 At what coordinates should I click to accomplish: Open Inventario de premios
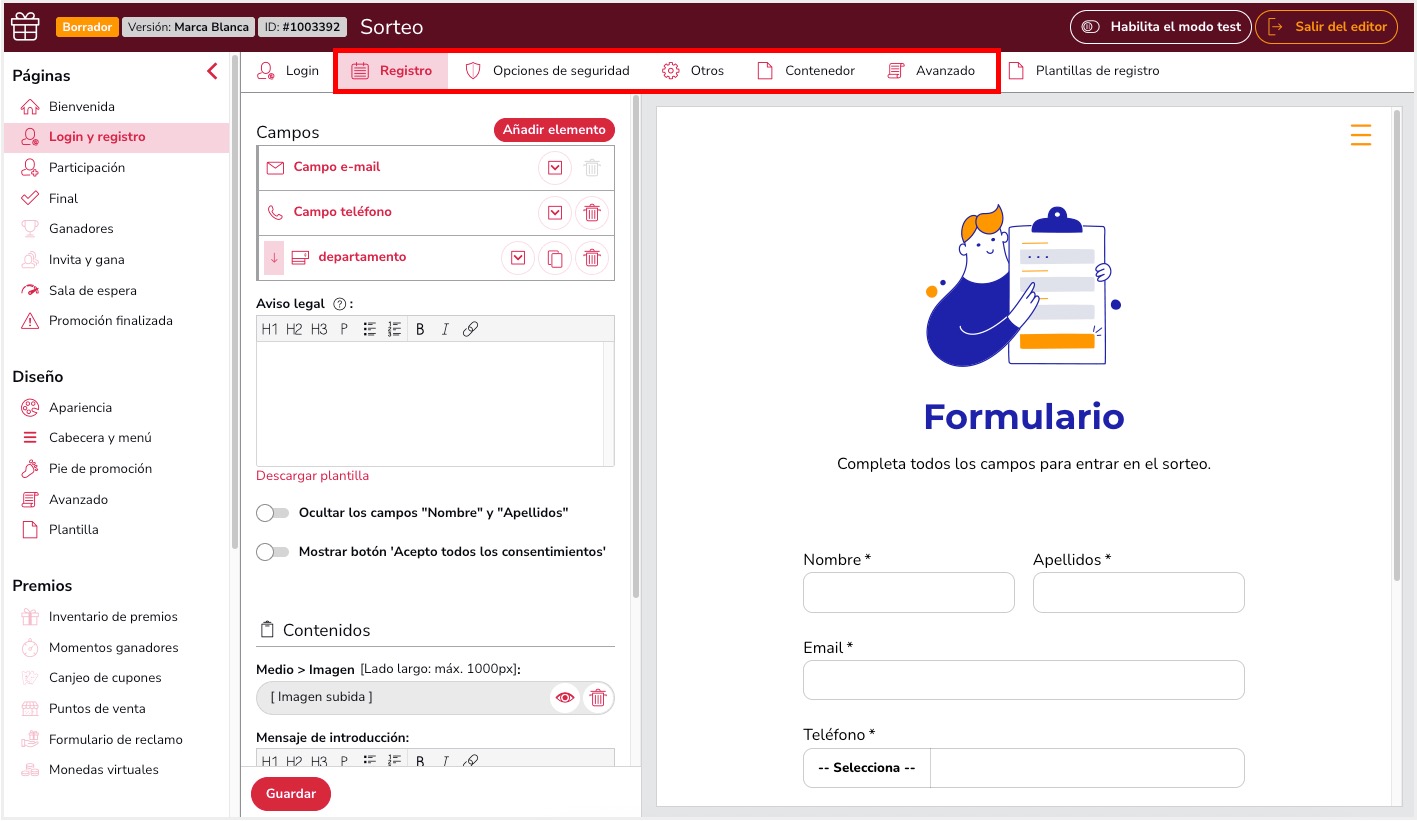coord(114,616)
